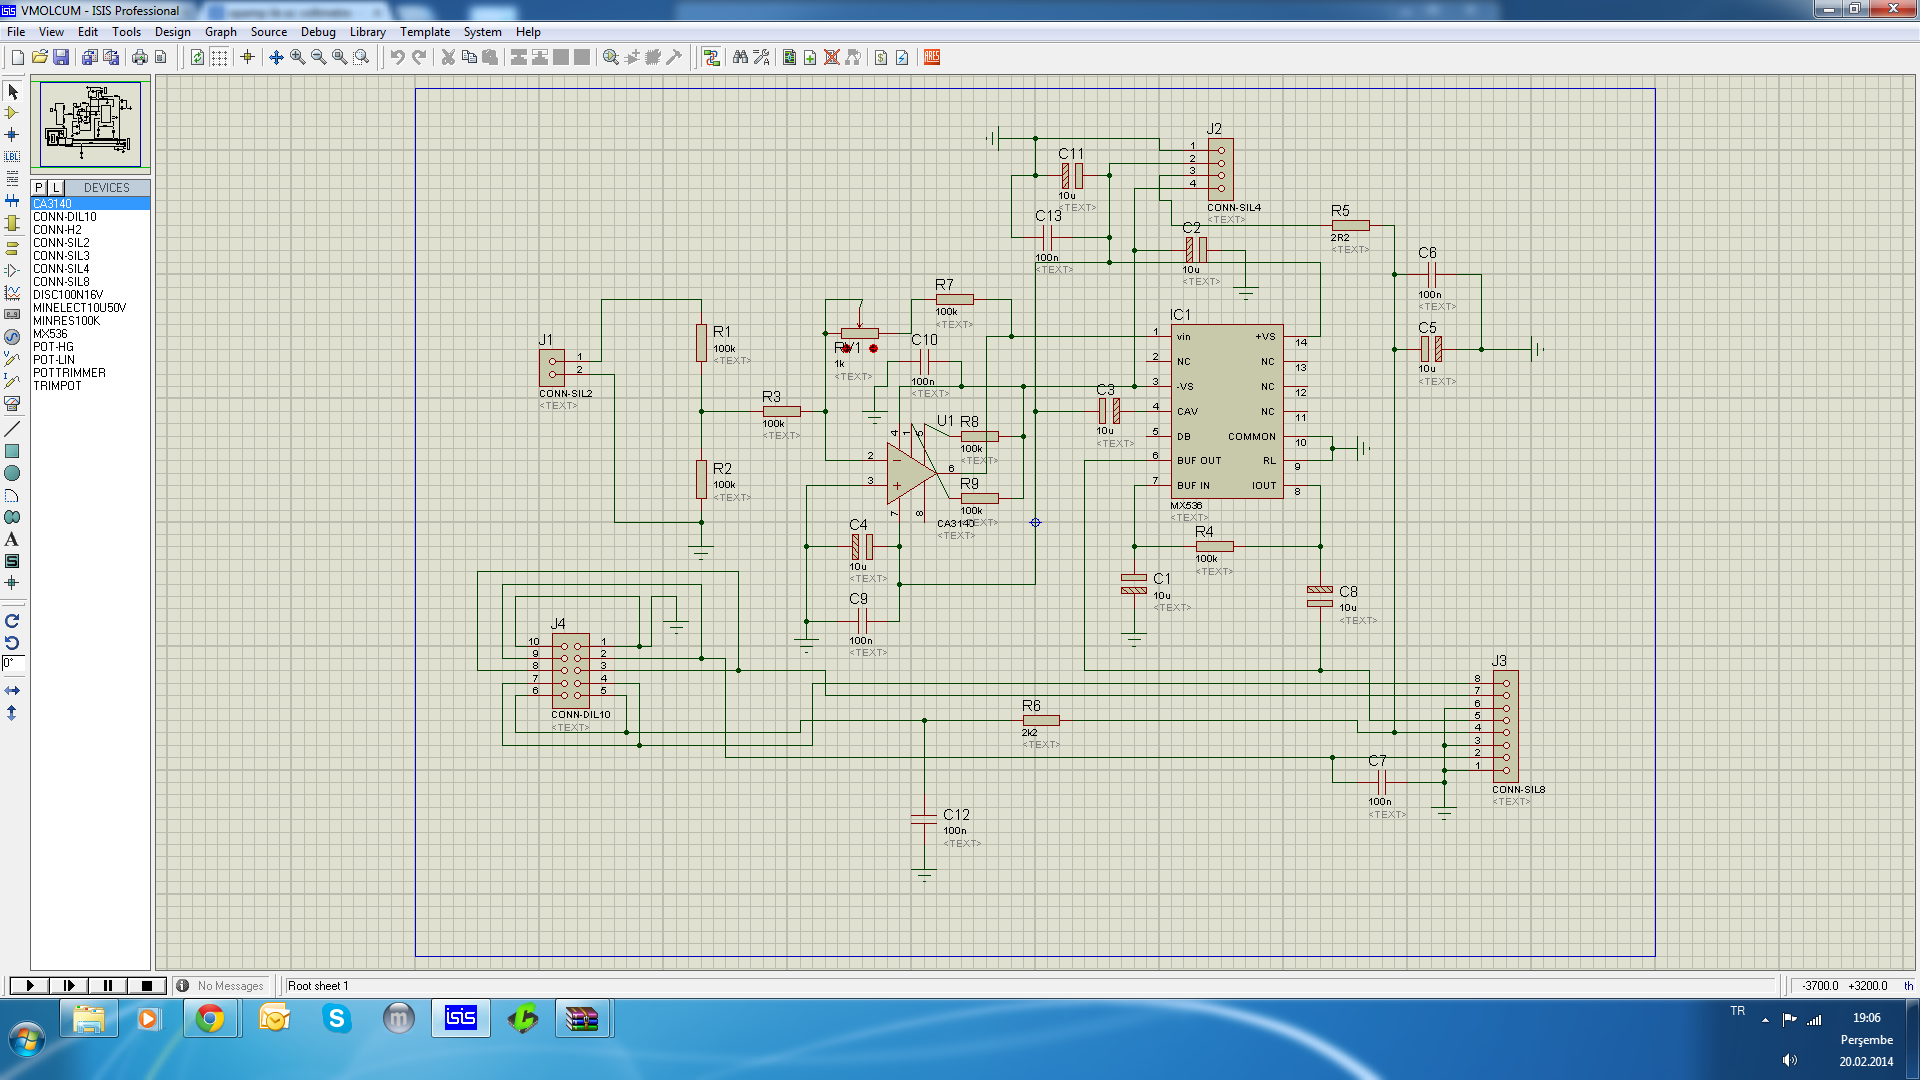Center view at cursor (pan icon)
Viewport: 1920px width, 1080px height.
point(276,57)
